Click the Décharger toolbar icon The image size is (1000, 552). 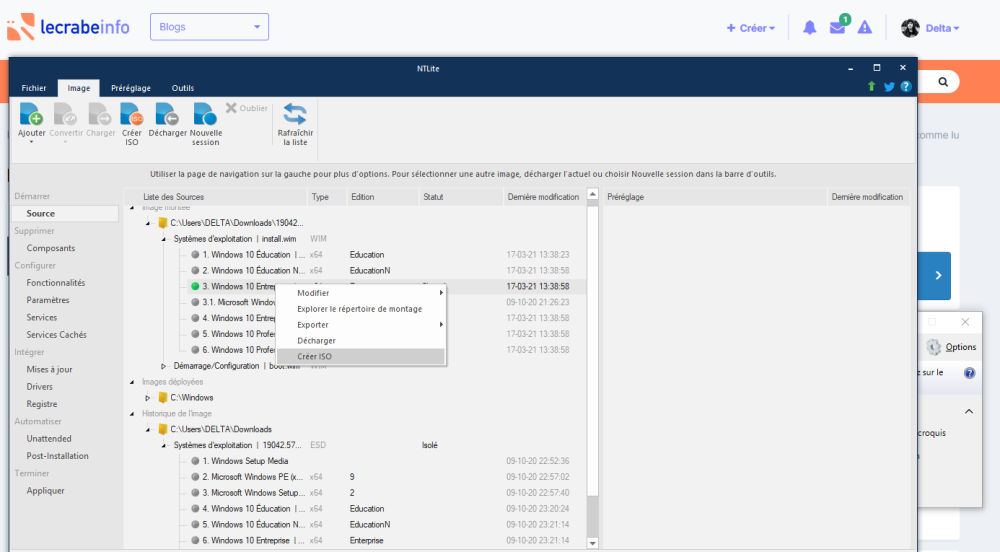pyautogui.click(x=167, y=114)
